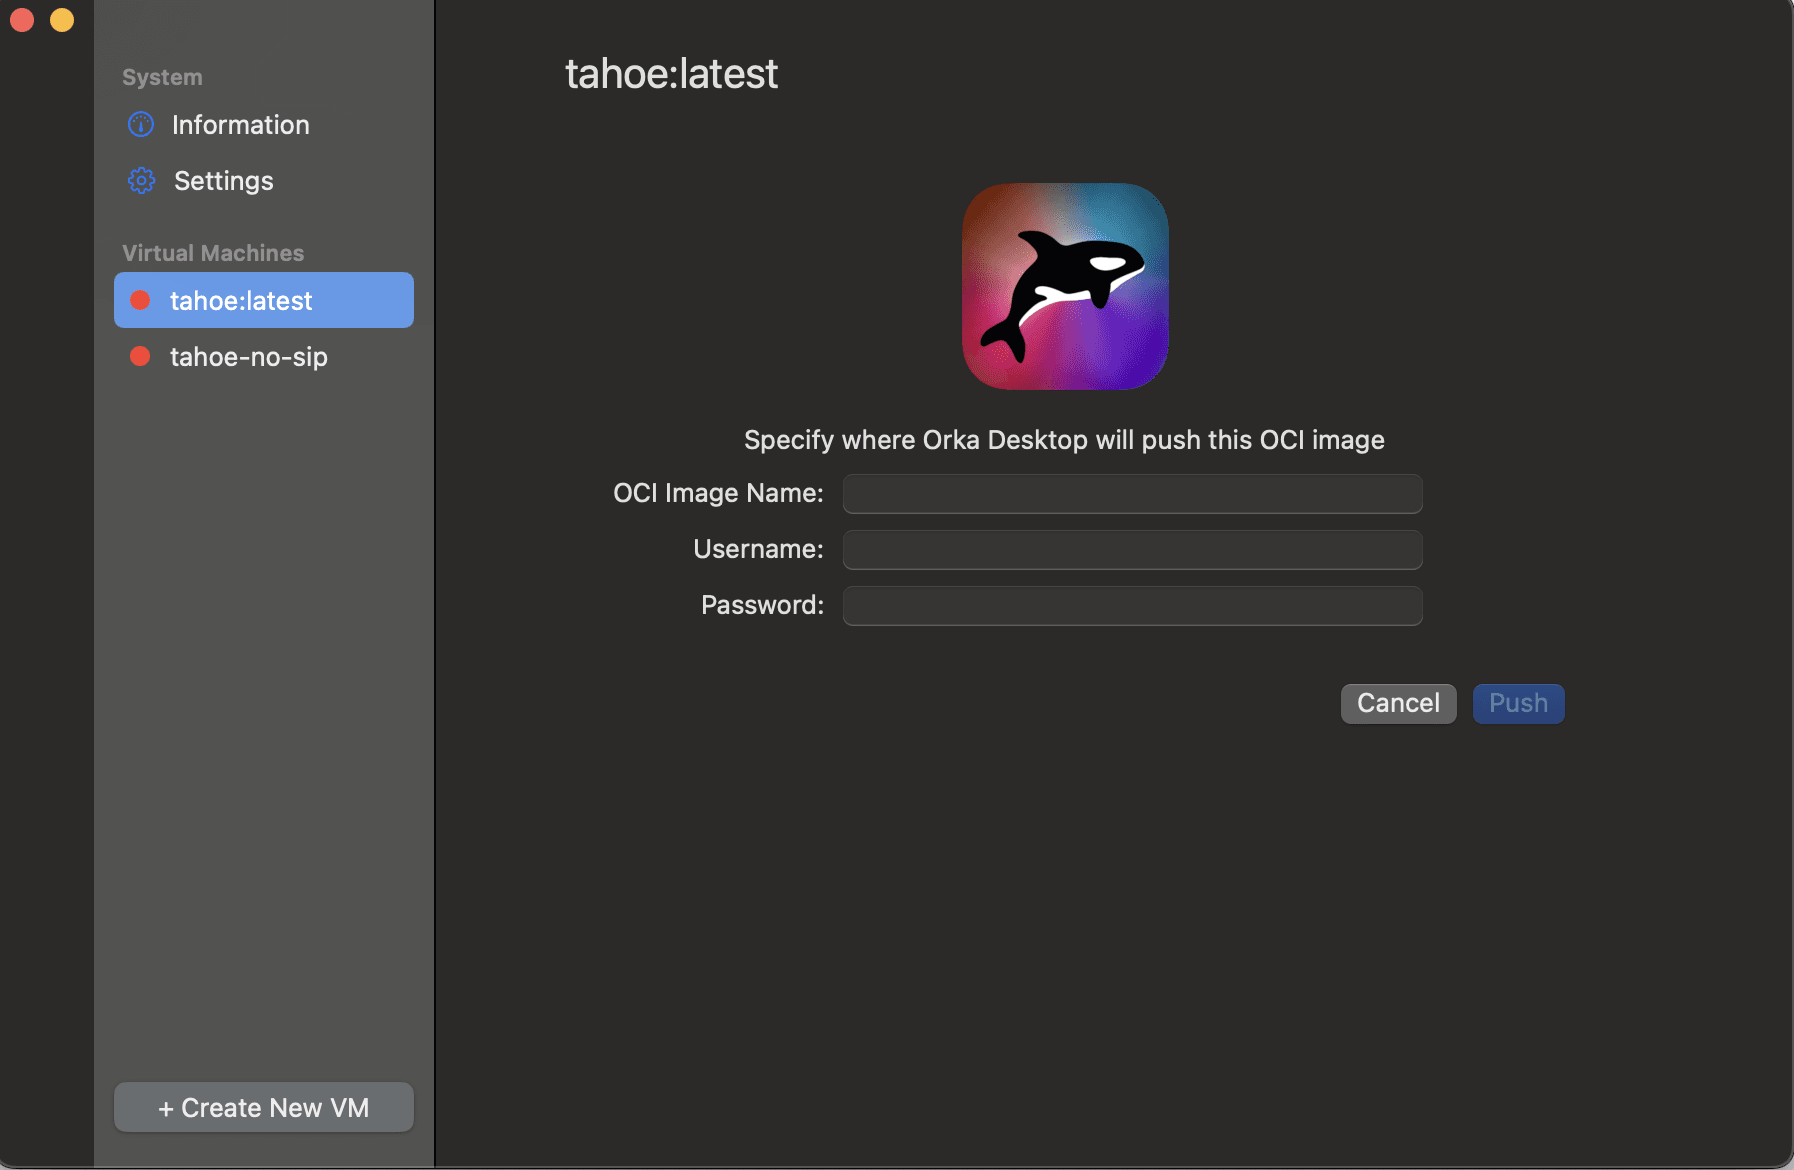Click the Settings gear icon
Screen dimensions: 1794x1170
[x=141, y=181]
